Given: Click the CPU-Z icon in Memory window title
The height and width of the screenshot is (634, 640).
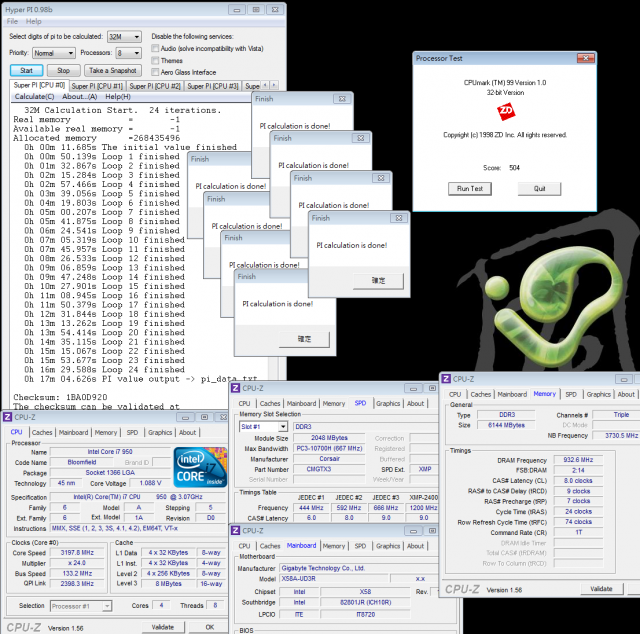Looking at the screenshot, I should 446,379.
